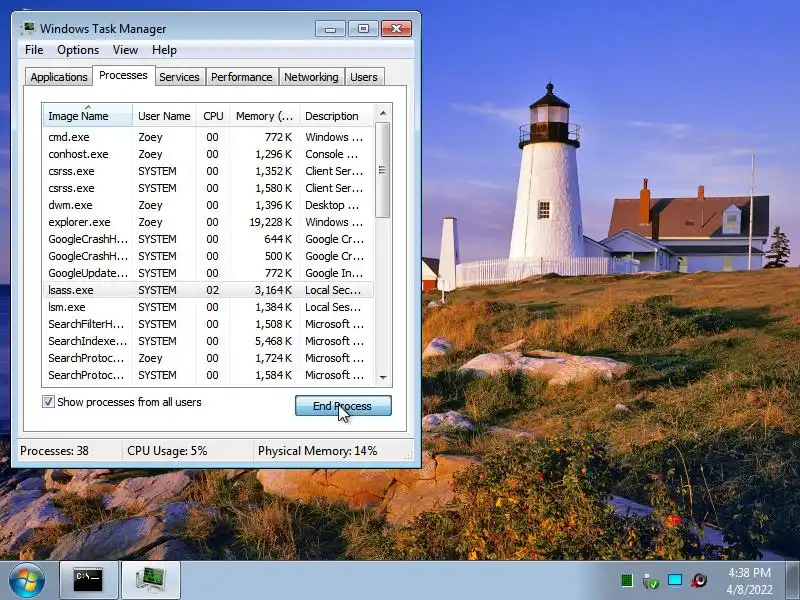Click the blue monitor network tray icon
This screenshot has width=800, height=600.
(675, 580)
